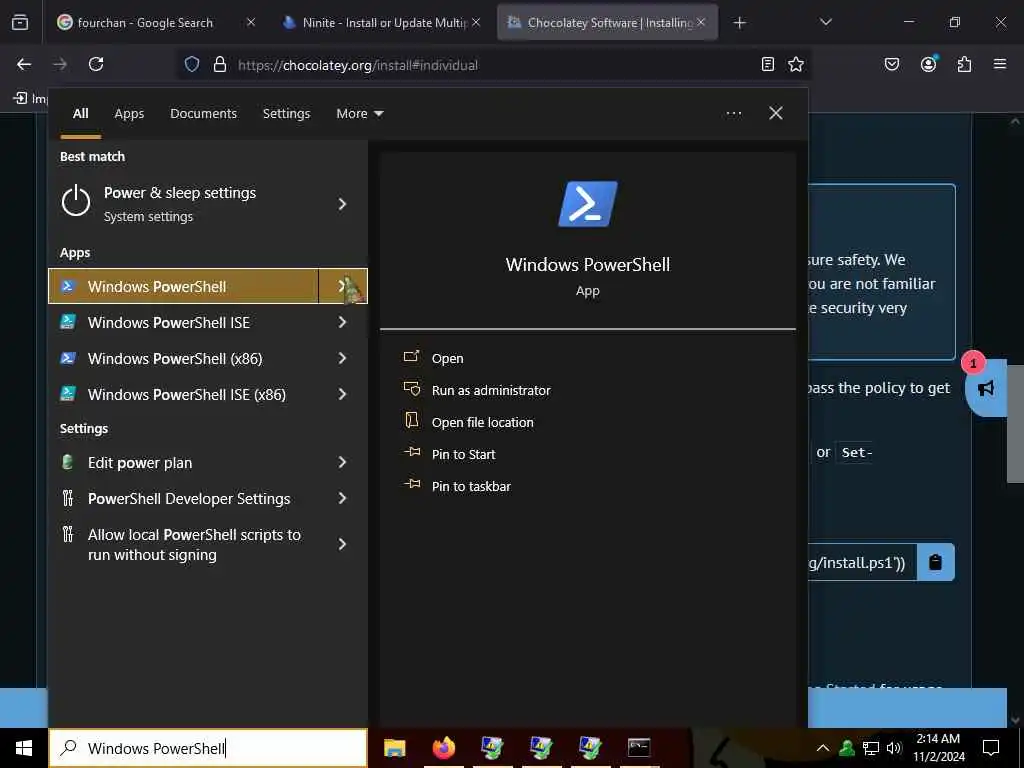Open Windows PowerShell ISE result

coord(184,323)
